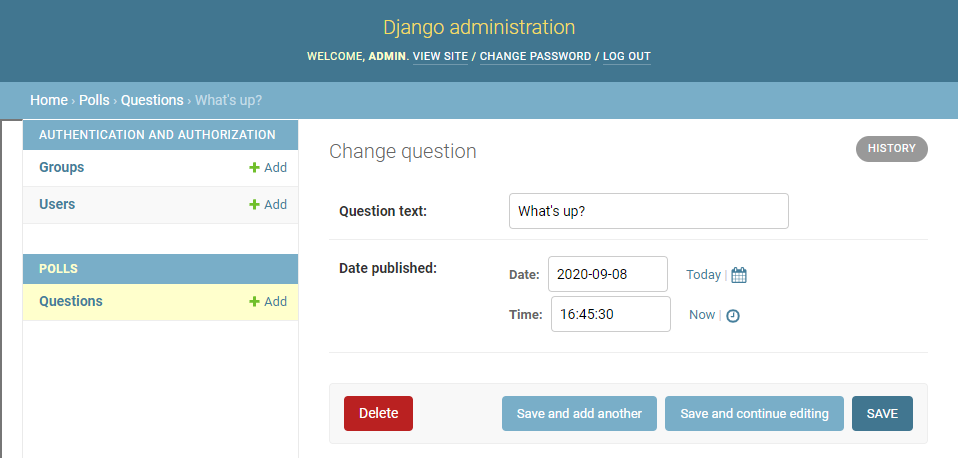958x458 pixels.
Task: Click the "What's up?" breadcrumb text
Action: [x=229, y=100]
